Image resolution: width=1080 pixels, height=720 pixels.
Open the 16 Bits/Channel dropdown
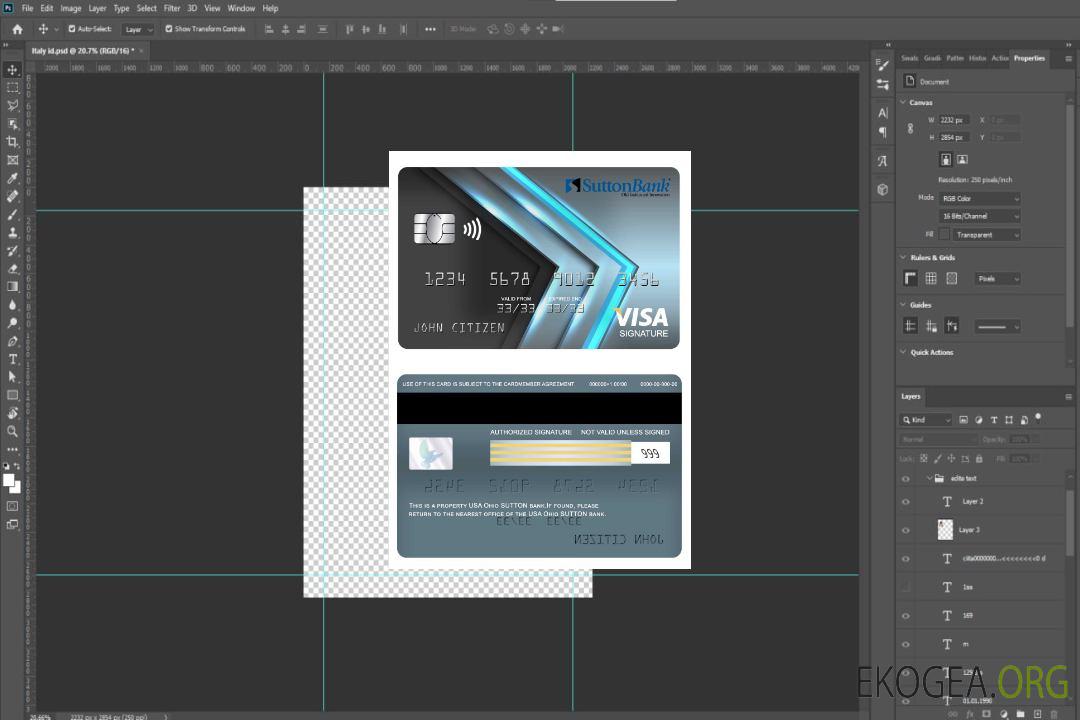point(979,216)
